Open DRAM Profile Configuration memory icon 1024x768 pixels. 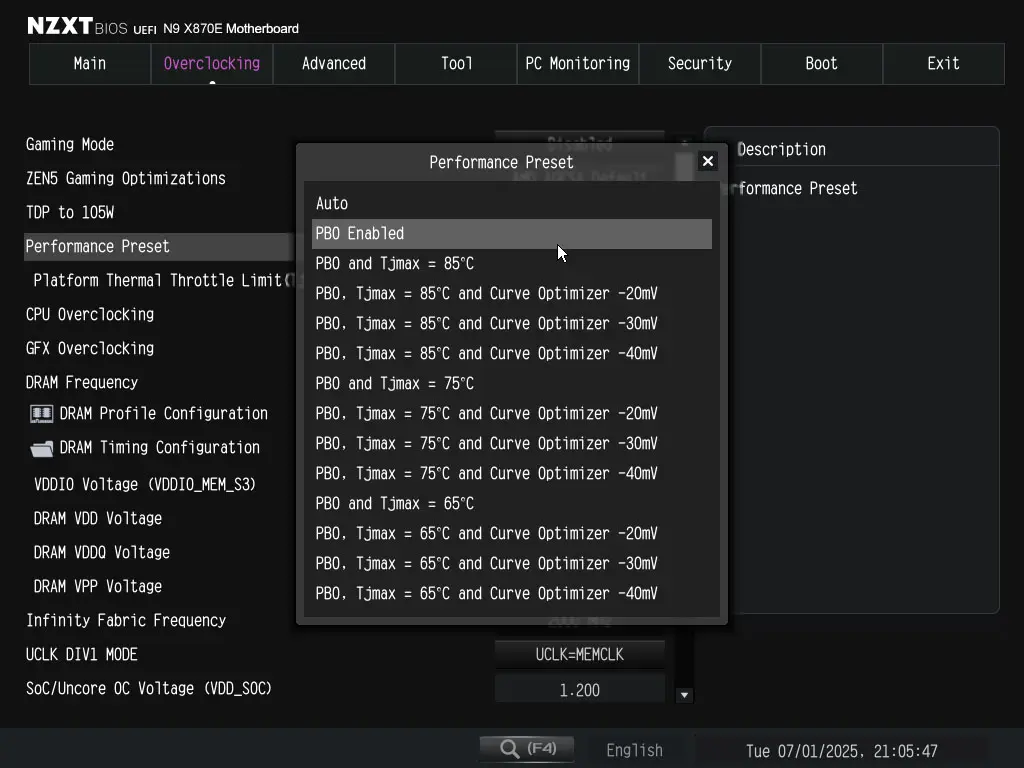(41, 414)
